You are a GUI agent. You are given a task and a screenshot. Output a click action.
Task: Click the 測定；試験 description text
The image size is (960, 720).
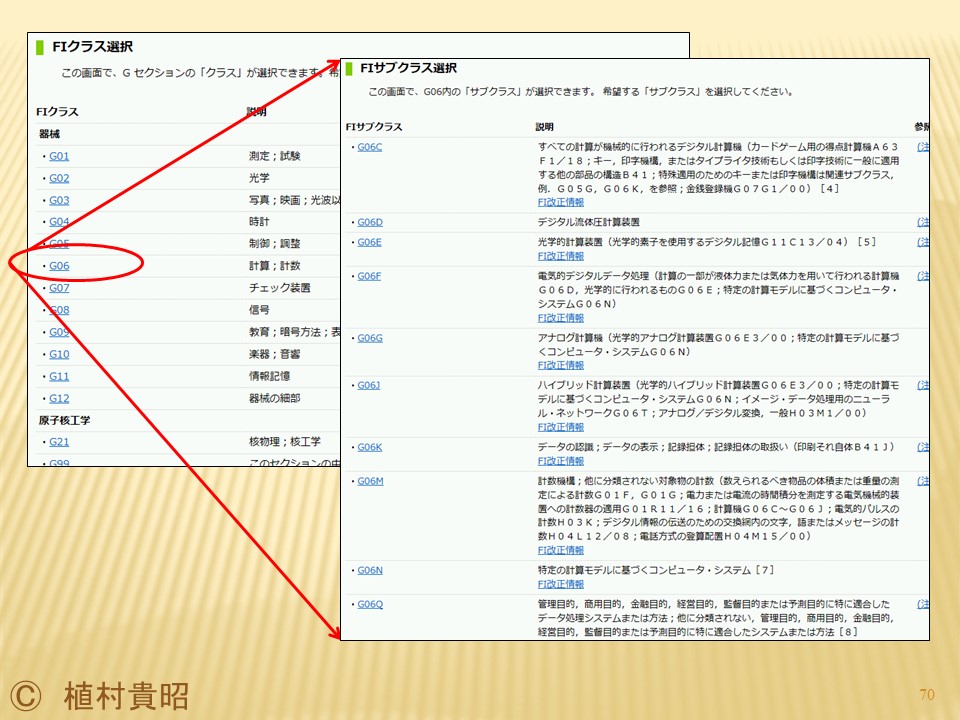click(274, 156)
